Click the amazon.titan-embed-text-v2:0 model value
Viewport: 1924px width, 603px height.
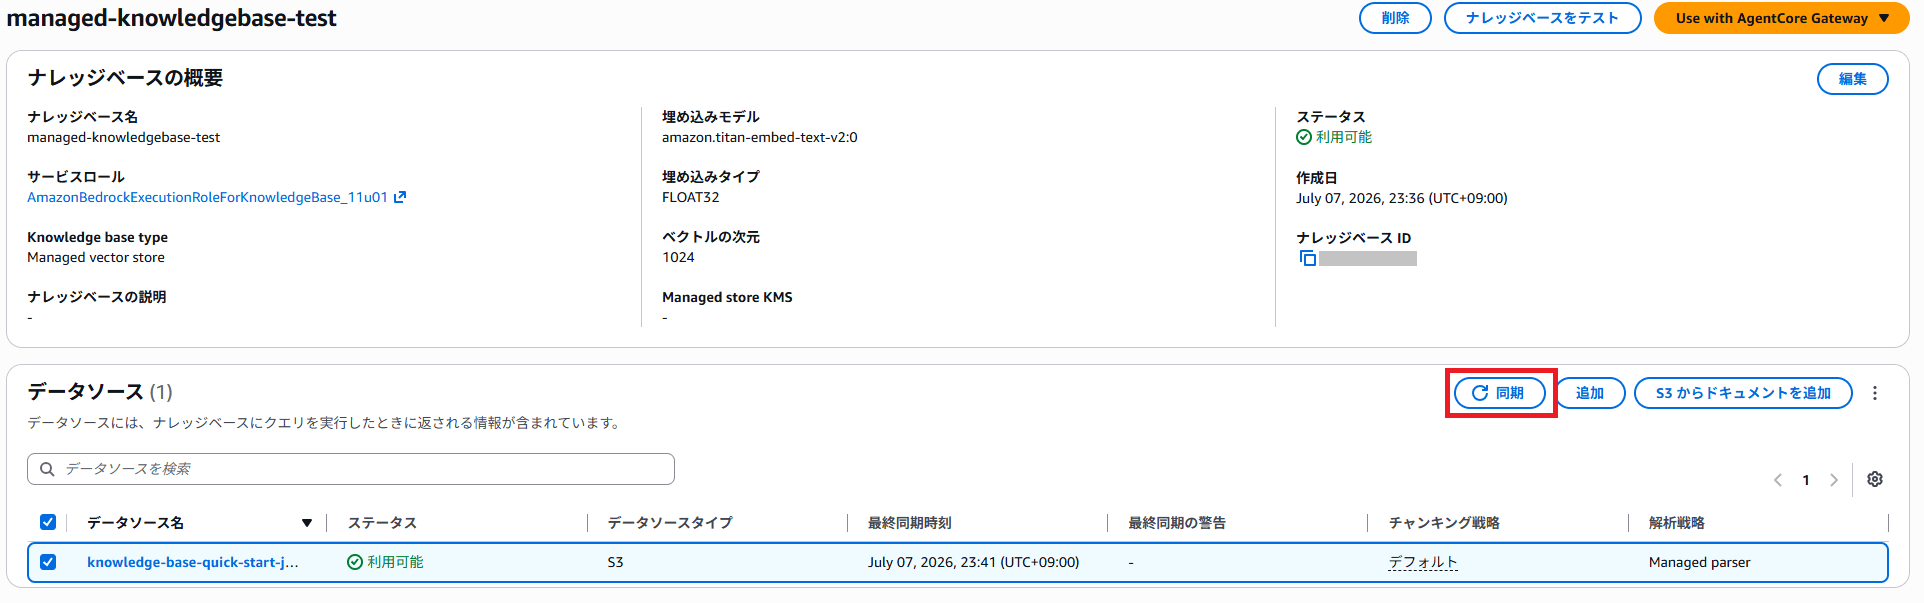tap(759, 137)
